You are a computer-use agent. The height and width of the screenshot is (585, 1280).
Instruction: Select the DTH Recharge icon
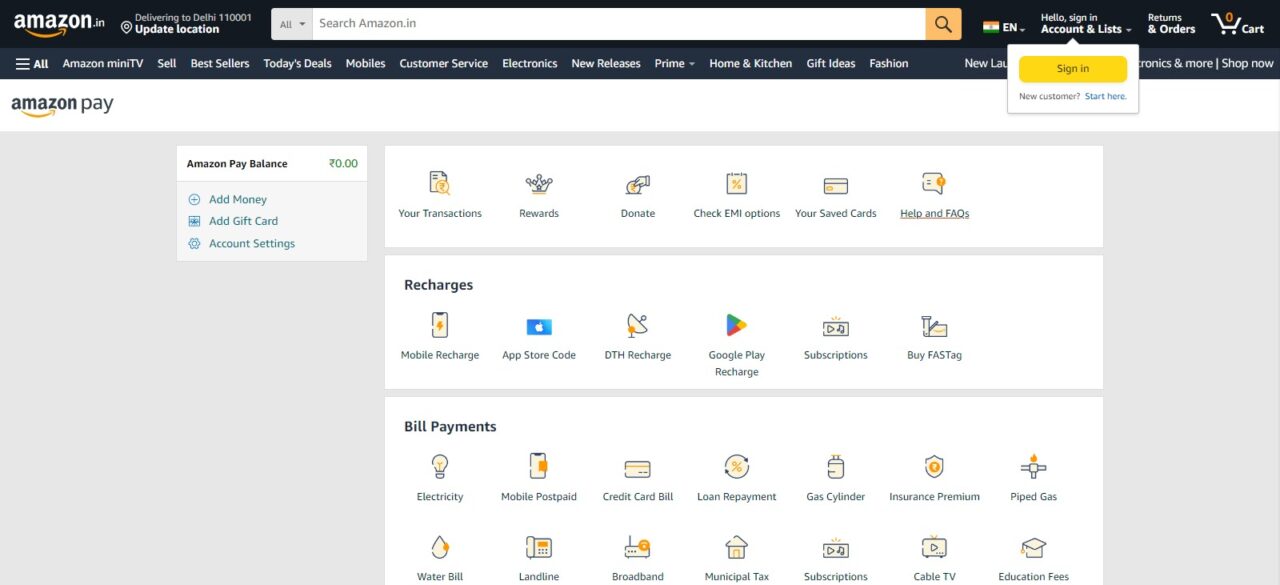[638, 326]
